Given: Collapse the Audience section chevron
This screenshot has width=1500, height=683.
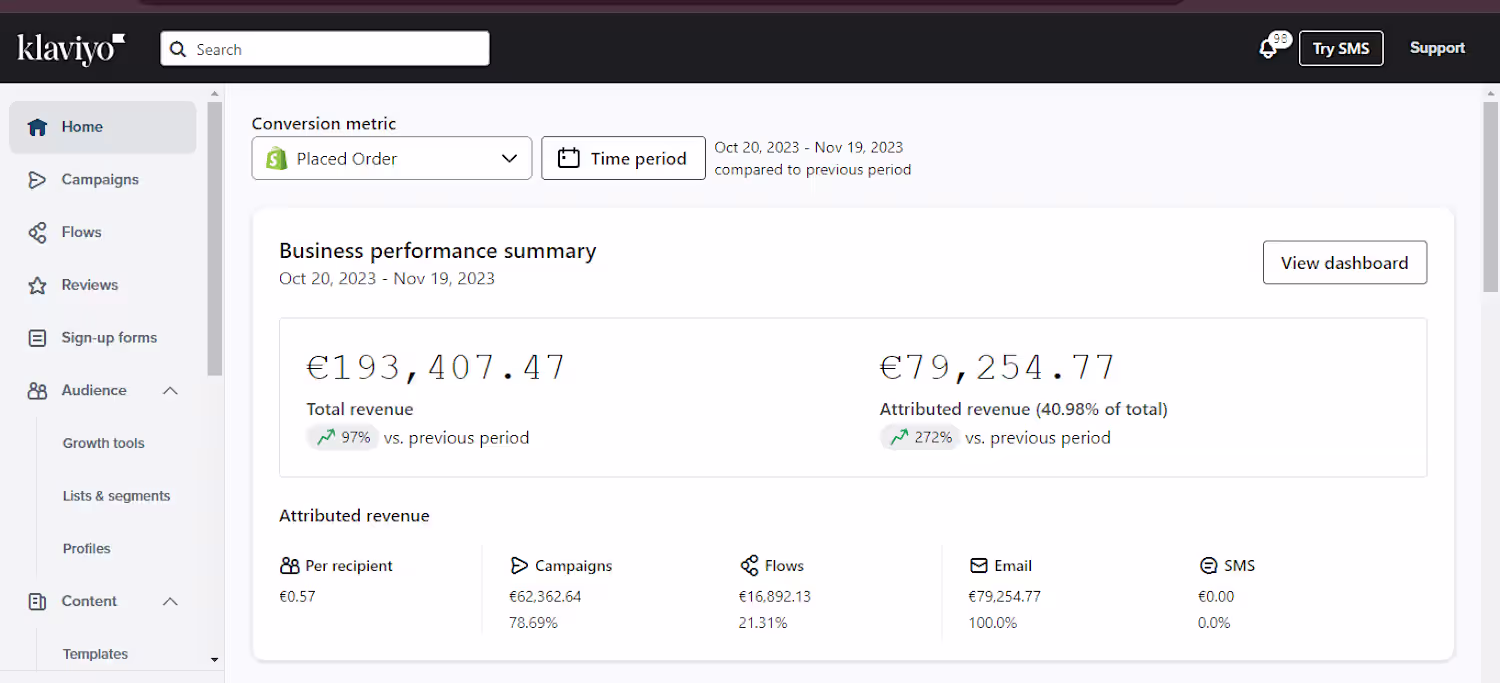Looking at the screenshot, I should (170, 391).
